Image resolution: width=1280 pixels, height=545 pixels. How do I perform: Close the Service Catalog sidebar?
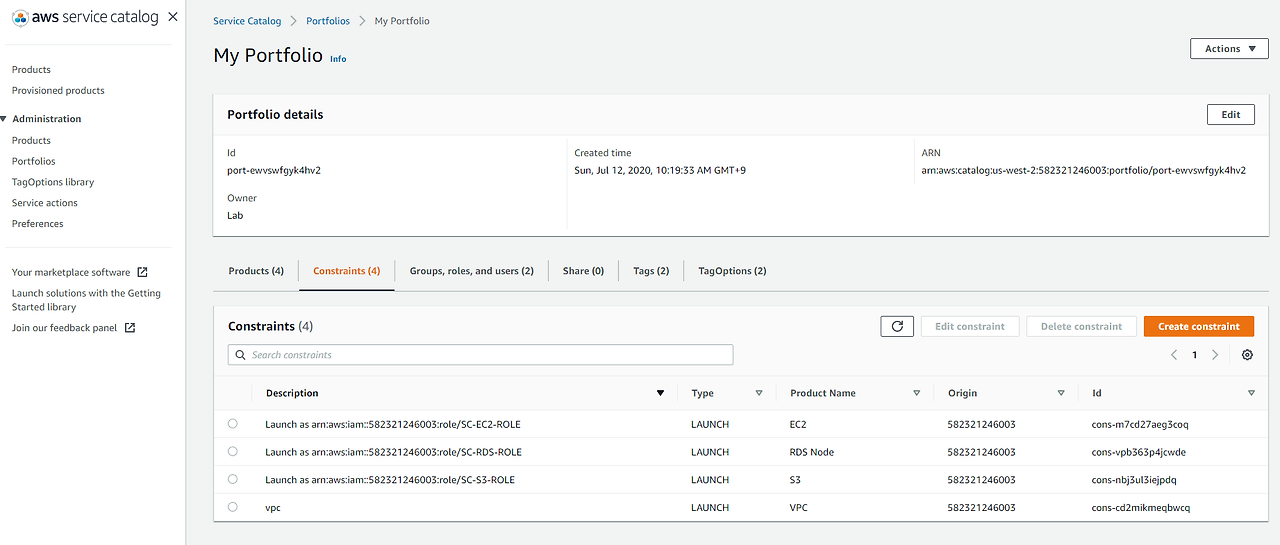click(173, 17)
